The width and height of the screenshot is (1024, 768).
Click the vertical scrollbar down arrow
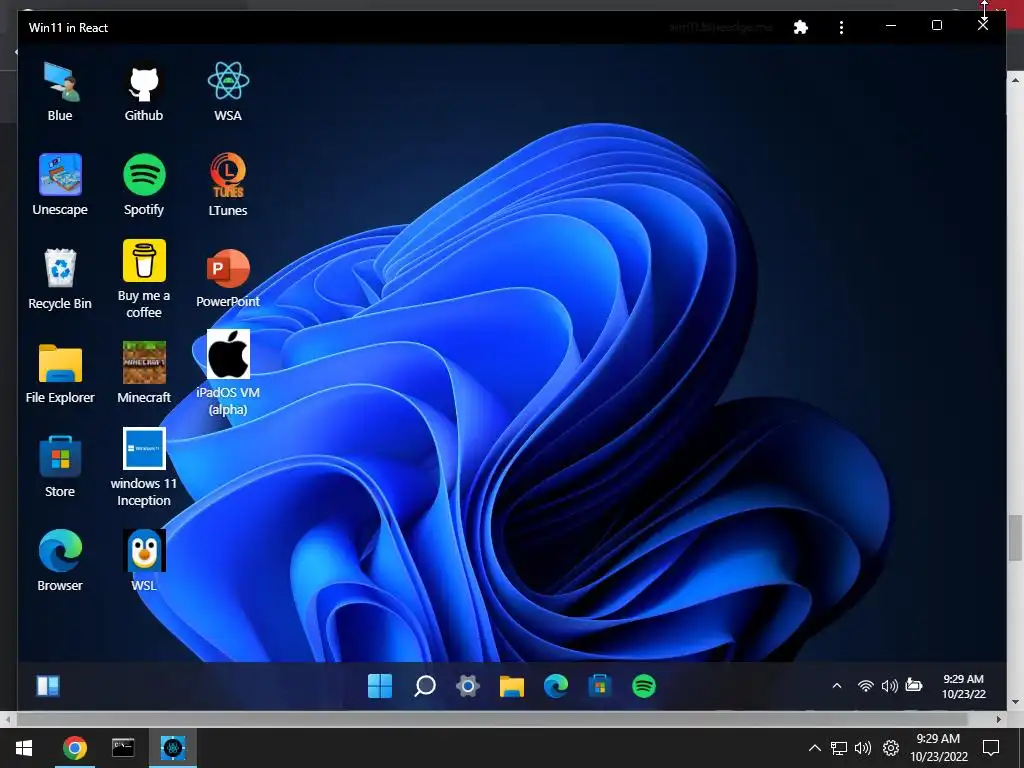point(1015,703)
